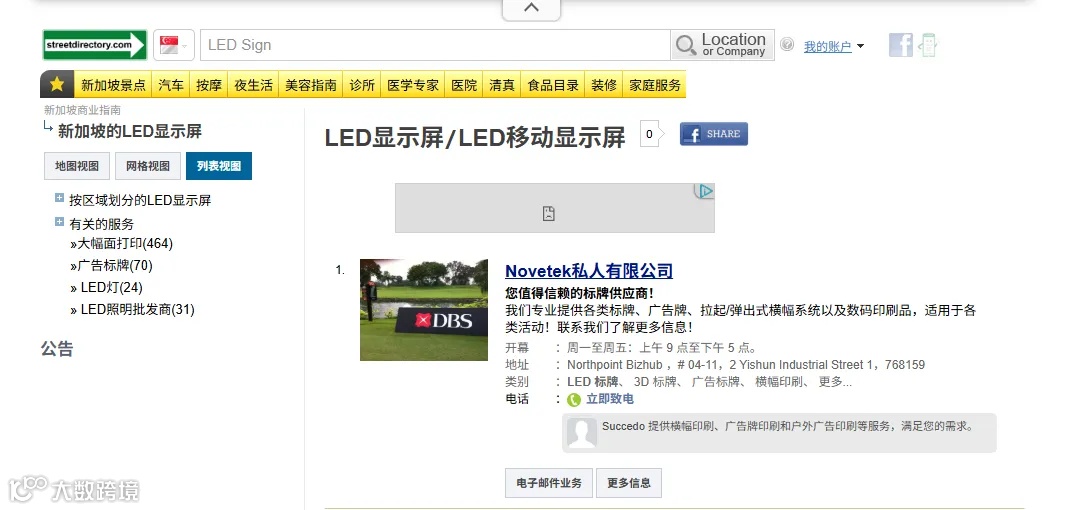Click the 新加坡商业指南 breadcrumb link
Viewport: 1072px width, 510px height.
pyautogui.click(x=83, y=110)
